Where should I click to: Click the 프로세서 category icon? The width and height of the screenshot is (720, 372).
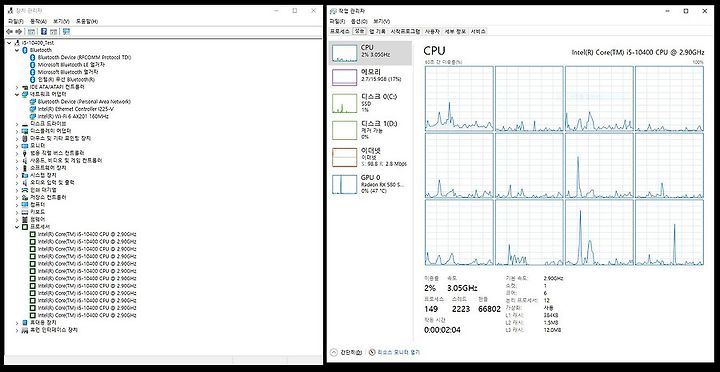tap(25, 227)
